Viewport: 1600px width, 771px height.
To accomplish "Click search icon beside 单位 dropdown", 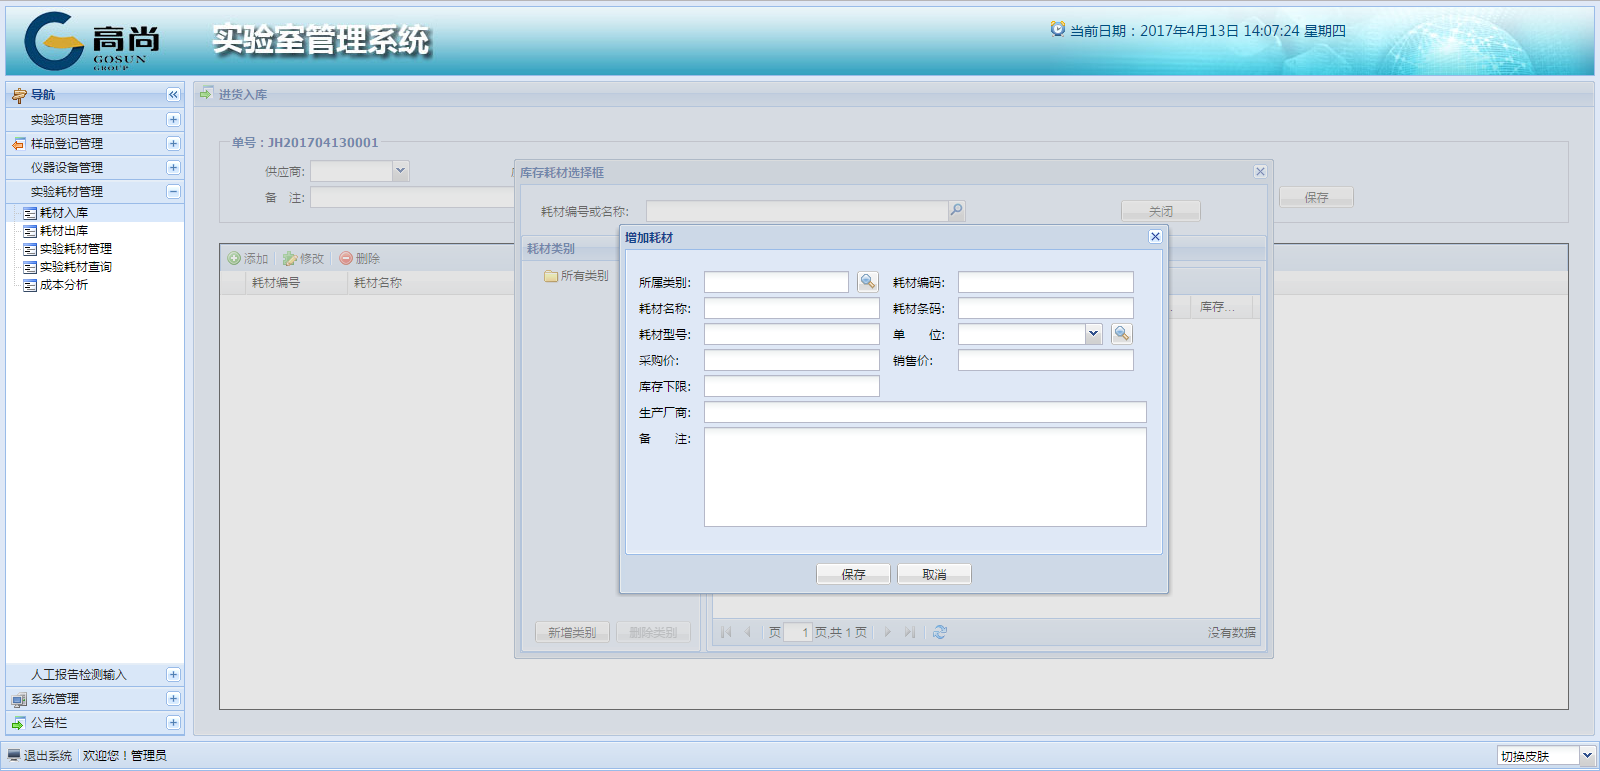I will [x=1121, y=334].
